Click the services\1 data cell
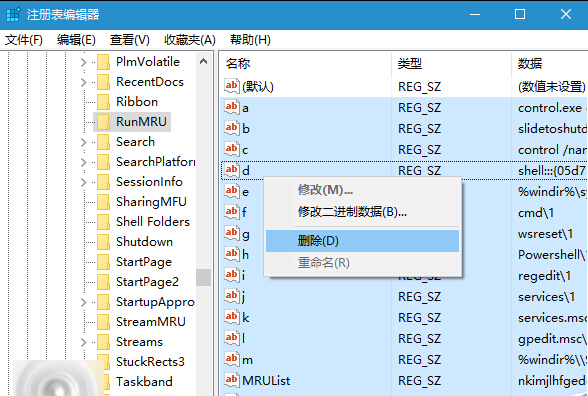The width and height of the screenshot is (588, 396). click(x=546, y=297)
